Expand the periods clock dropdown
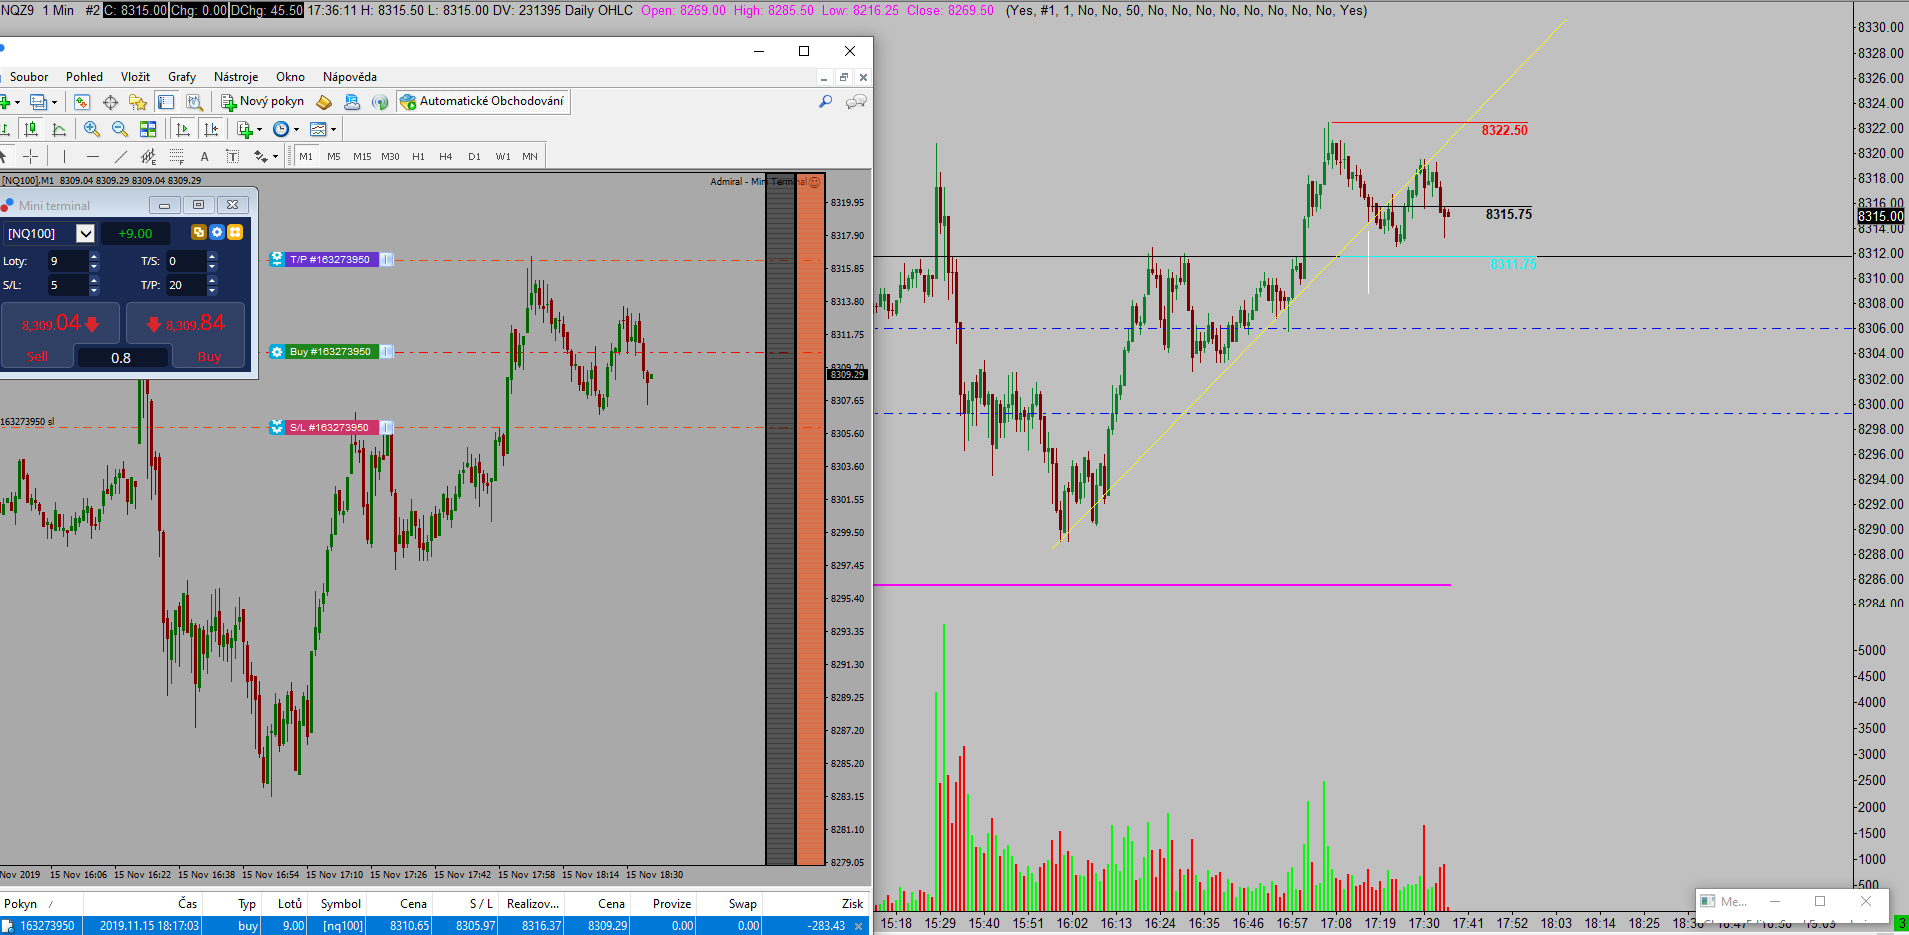1909x935 pixels. point(296,129)
